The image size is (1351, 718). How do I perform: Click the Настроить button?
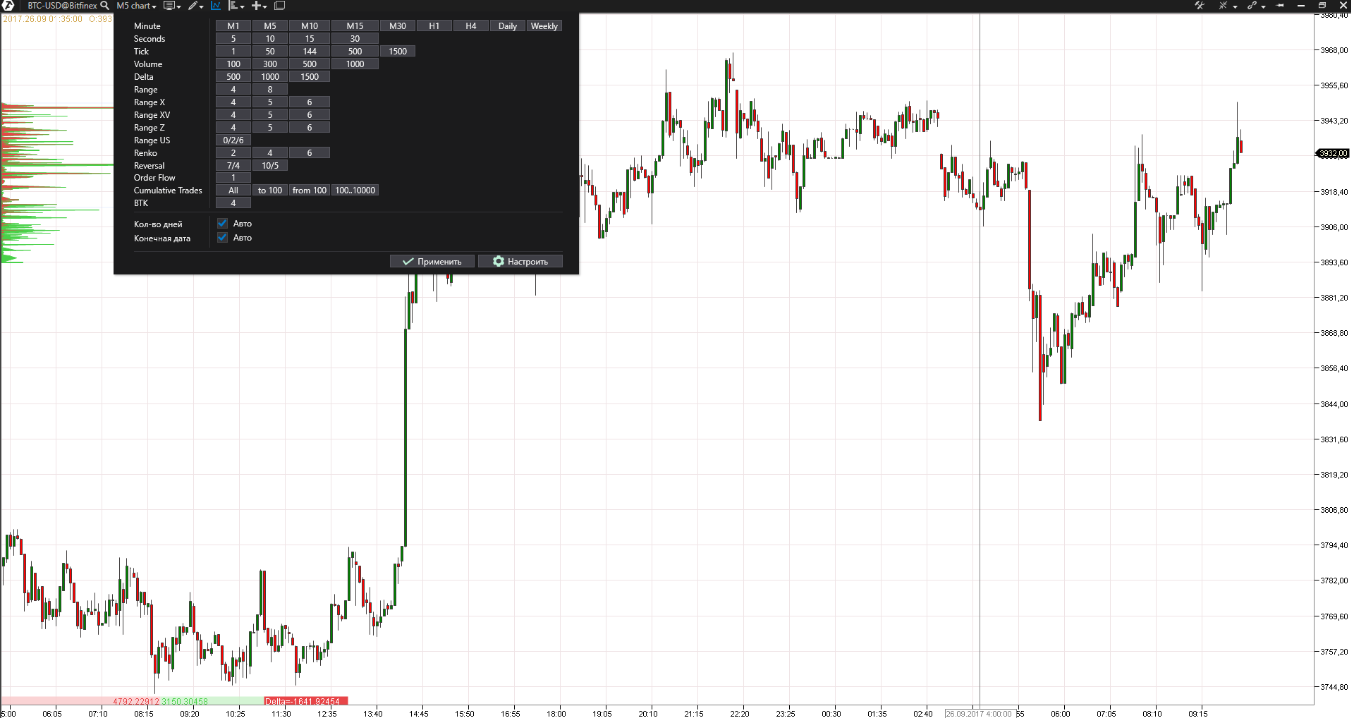coord(521,261)
